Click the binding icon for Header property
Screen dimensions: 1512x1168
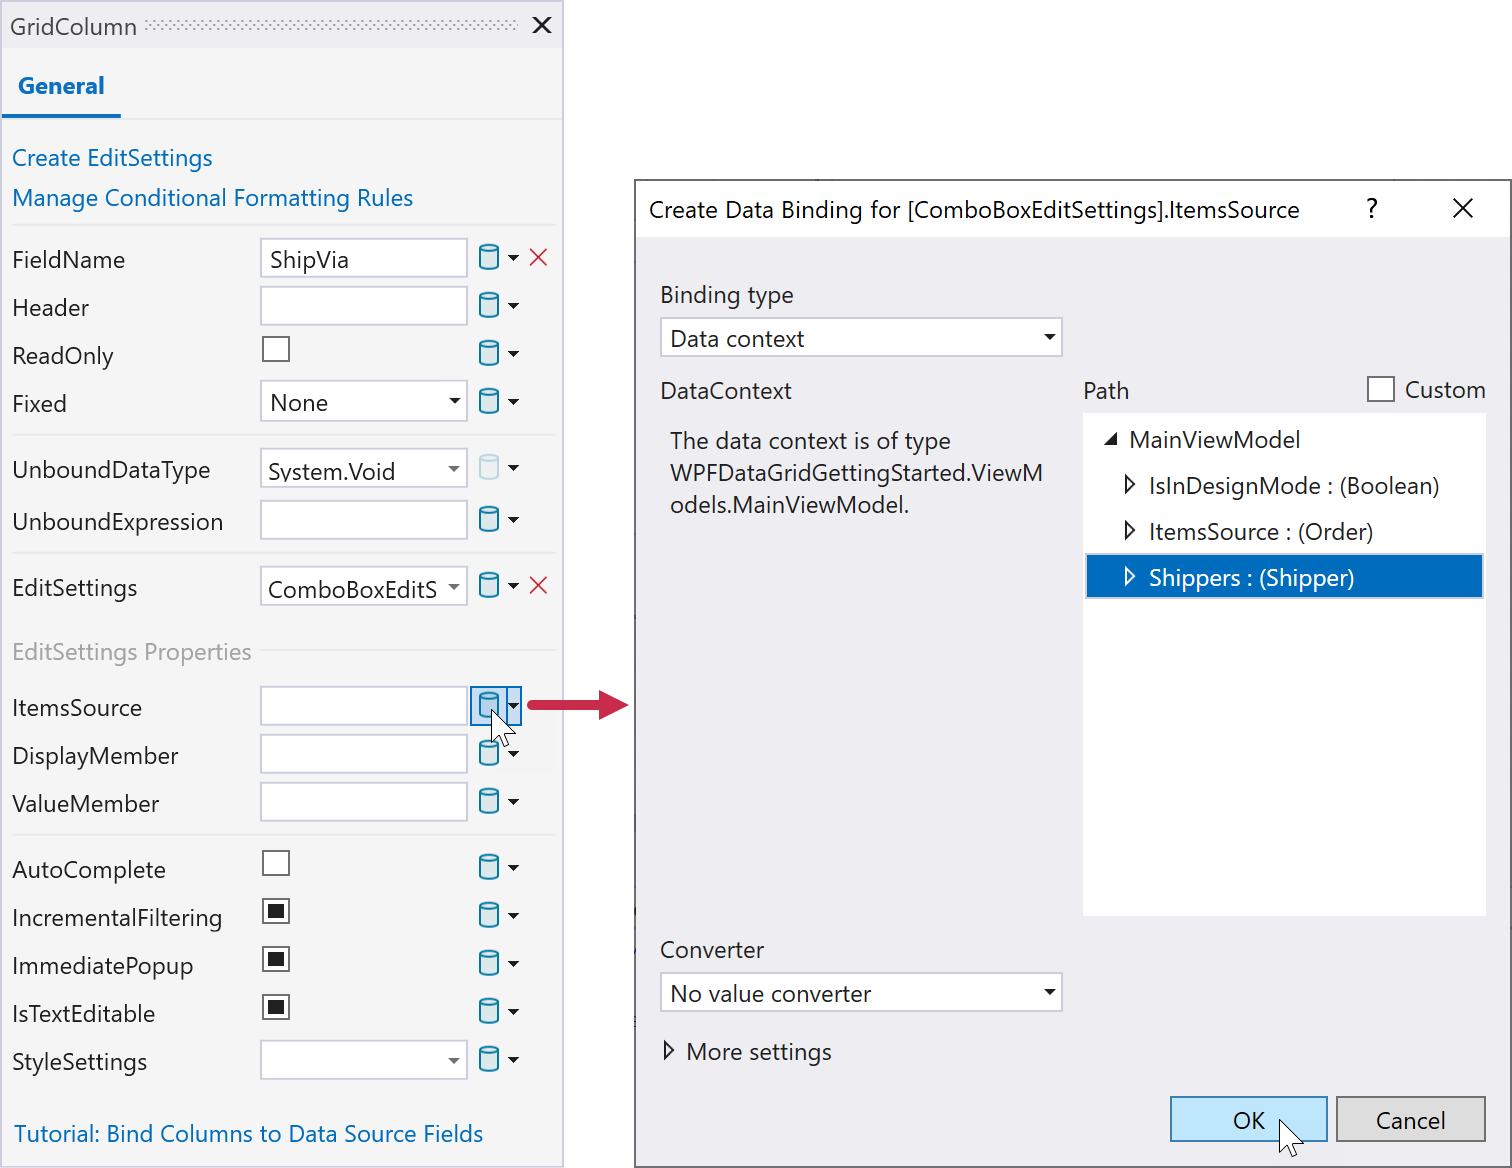[489, 306]
